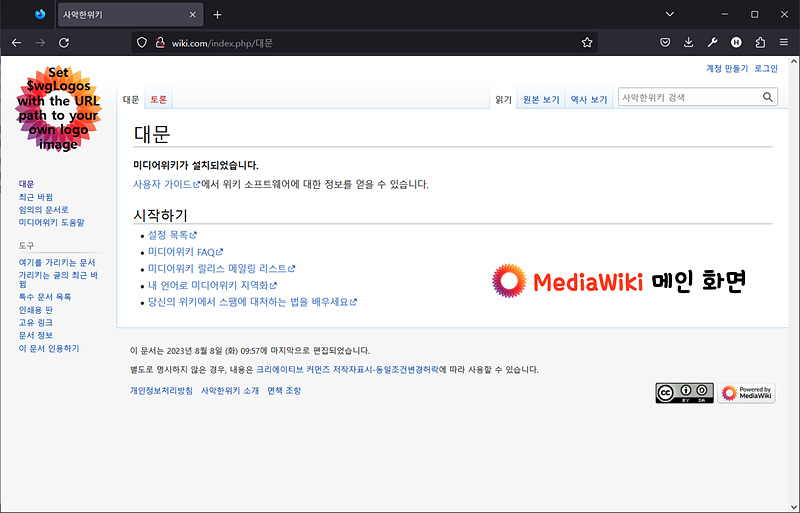The width and height of the screenshot is (800, 513).
Task: Open 이 문서 인용하기 link
Action: click(49, 349)
